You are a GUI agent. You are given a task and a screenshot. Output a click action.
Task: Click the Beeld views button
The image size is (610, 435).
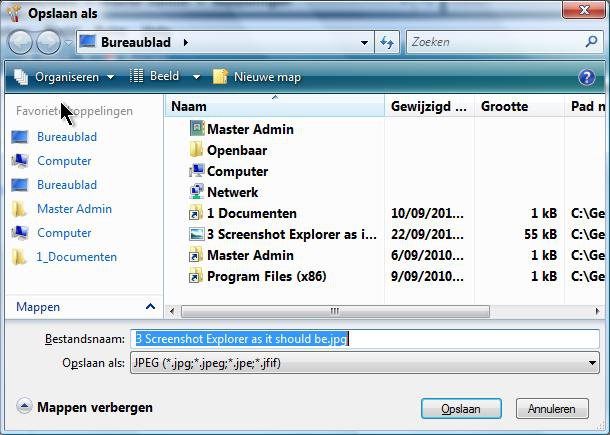154,76
